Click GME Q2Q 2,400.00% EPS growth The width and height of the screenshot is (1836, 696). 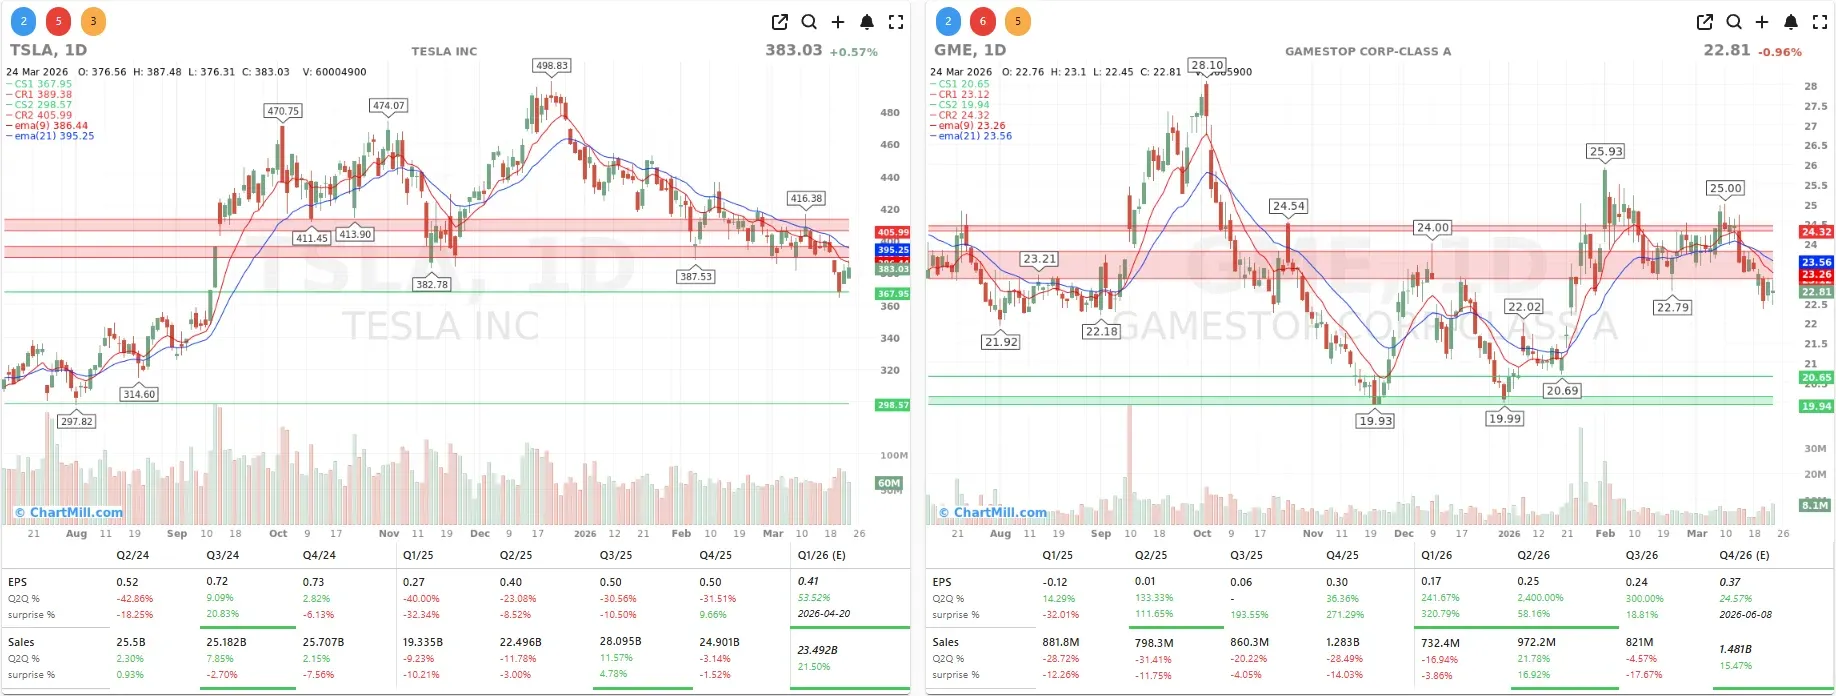1540,598
